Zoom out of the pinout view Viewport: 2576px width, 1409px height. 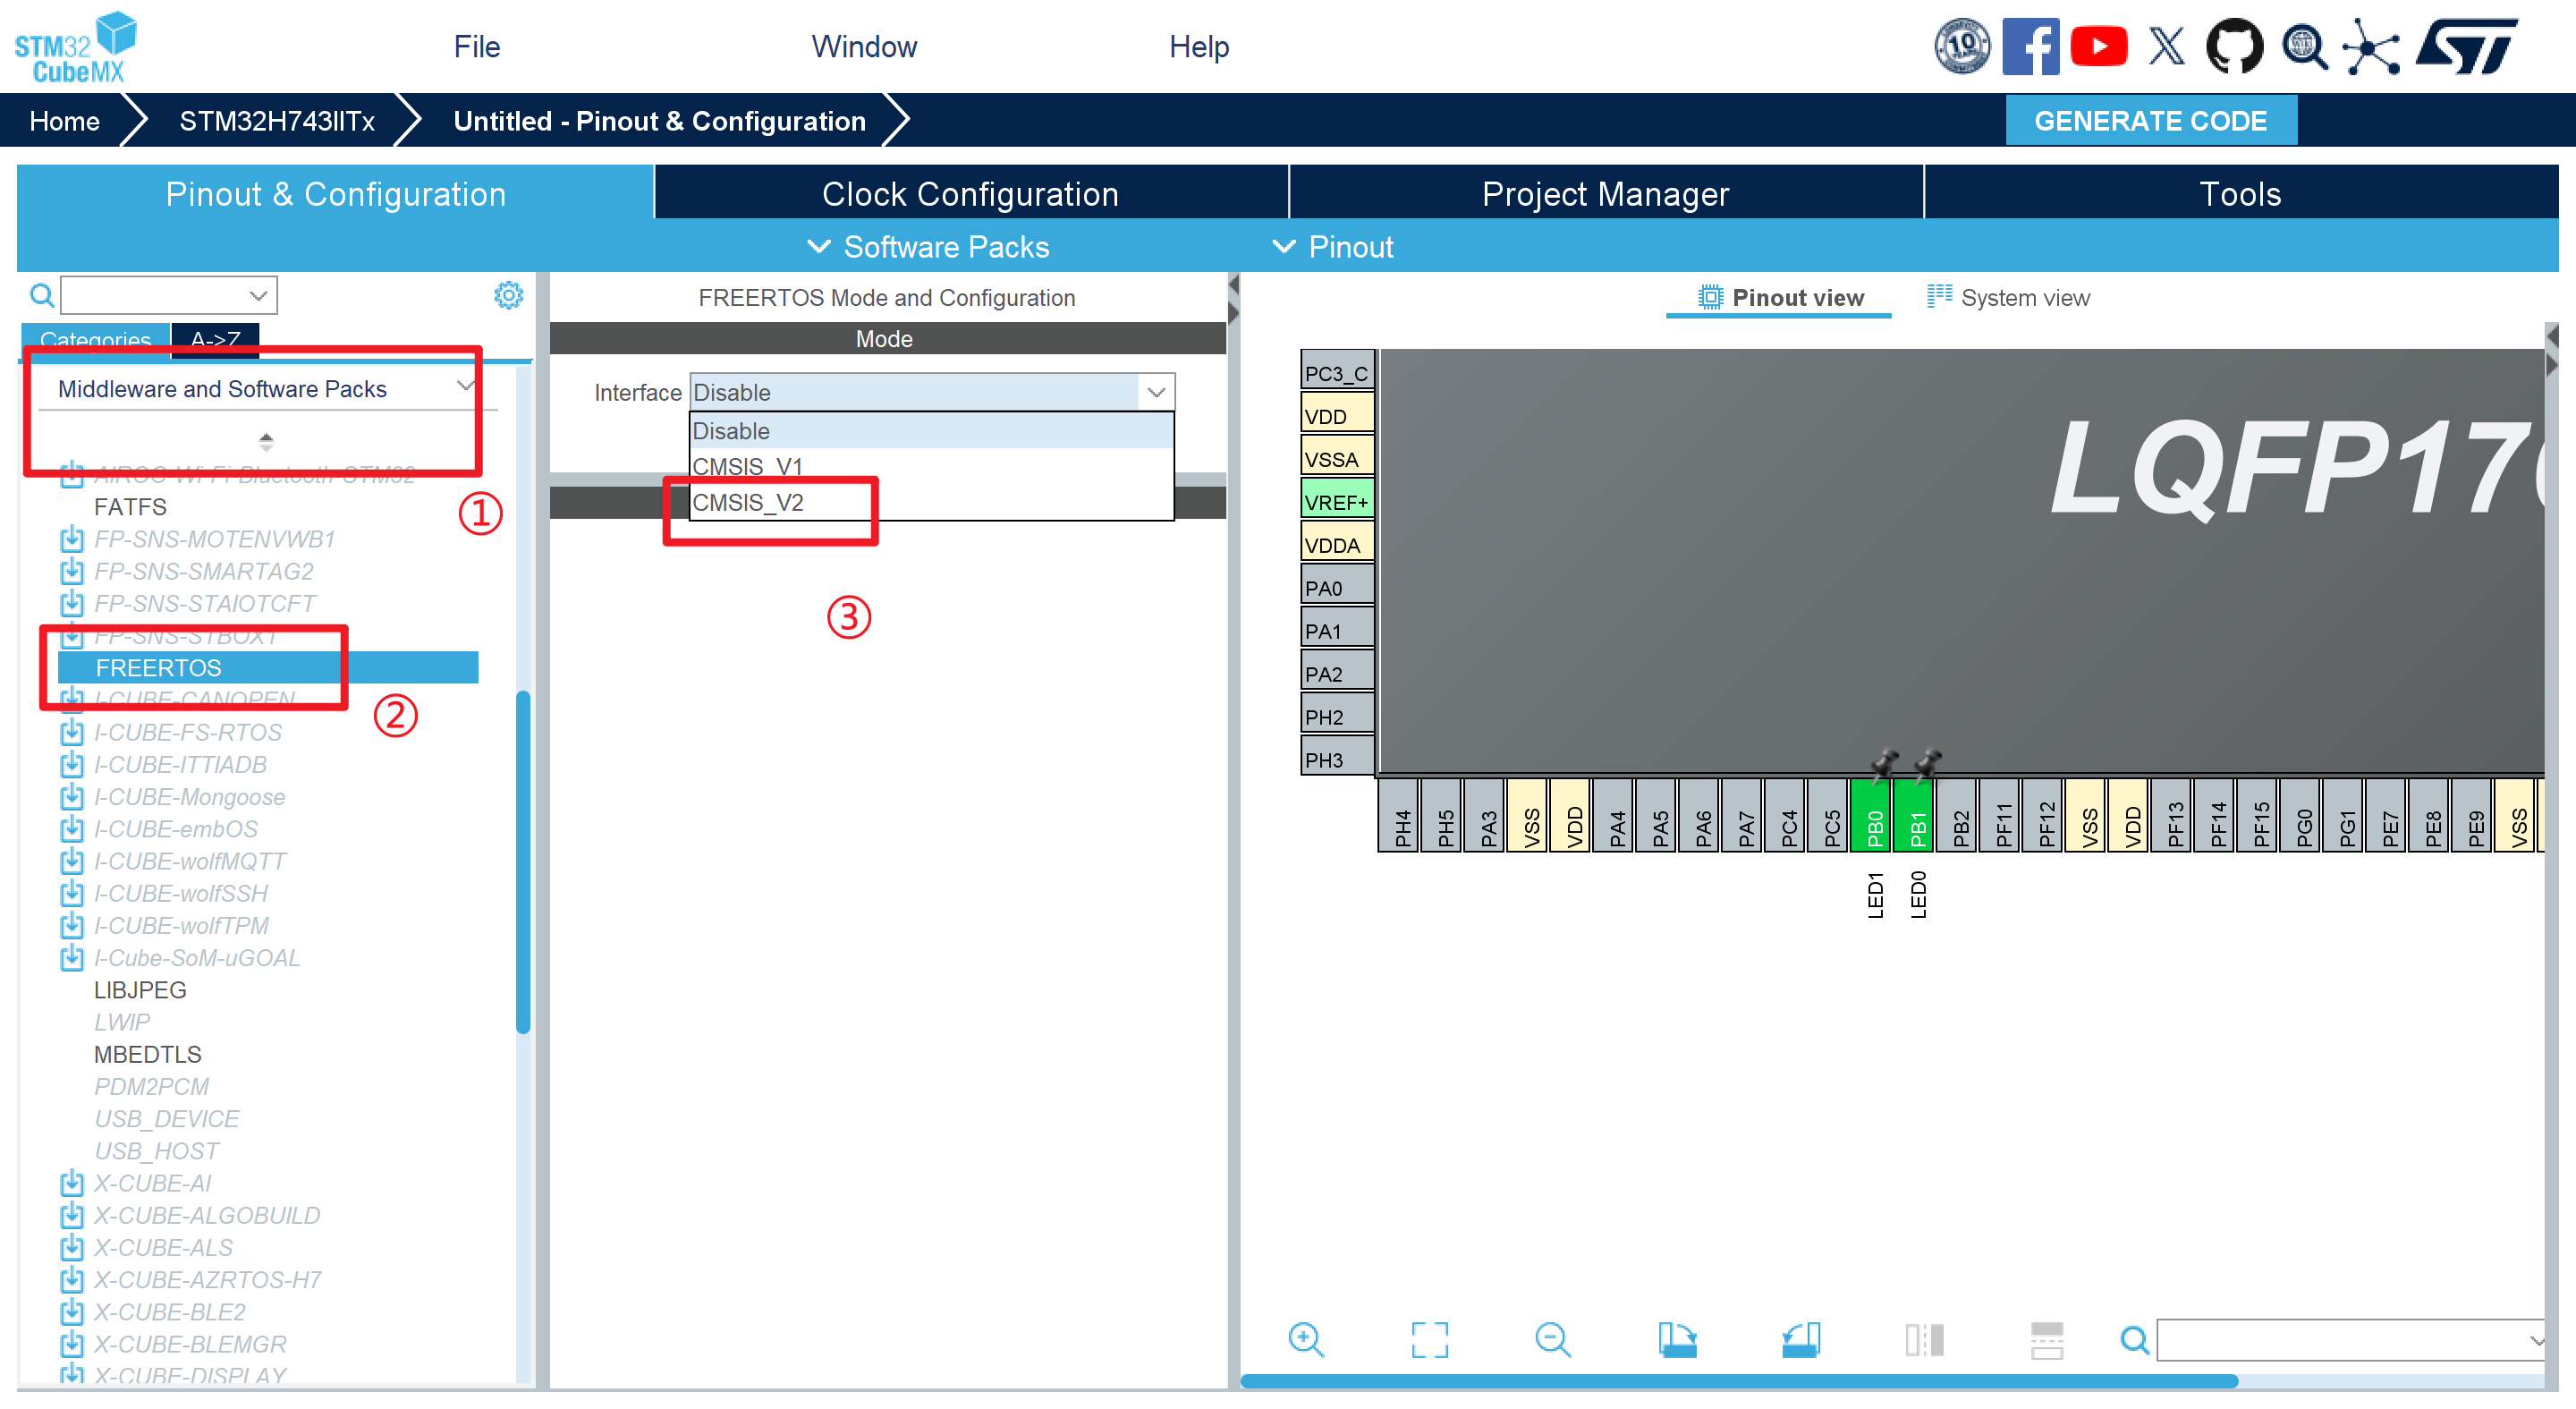coord(1553,1339)
